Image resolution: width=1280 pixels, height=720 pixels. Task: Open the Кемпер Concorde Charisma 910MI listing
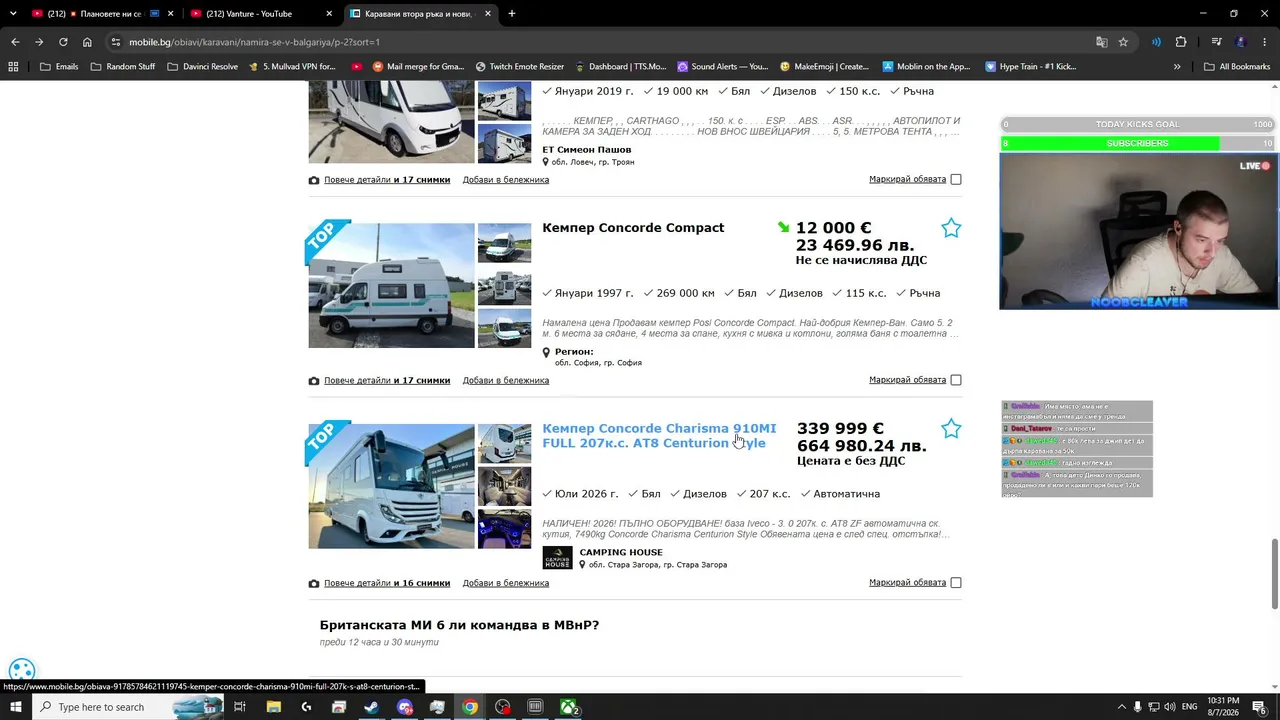(x=659, y=436)
